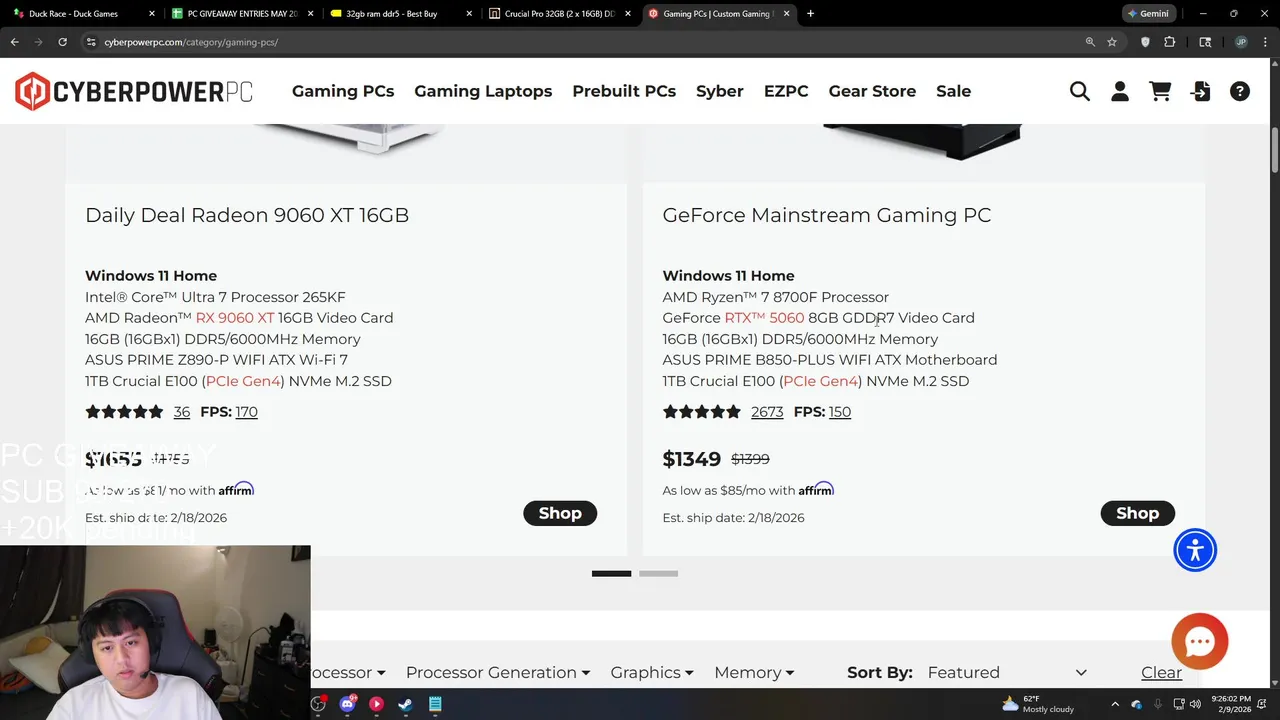Shop the GeForce Mainstream Gaming PC
Viewport: 1280px width, 720px height.
(1137, 513)
